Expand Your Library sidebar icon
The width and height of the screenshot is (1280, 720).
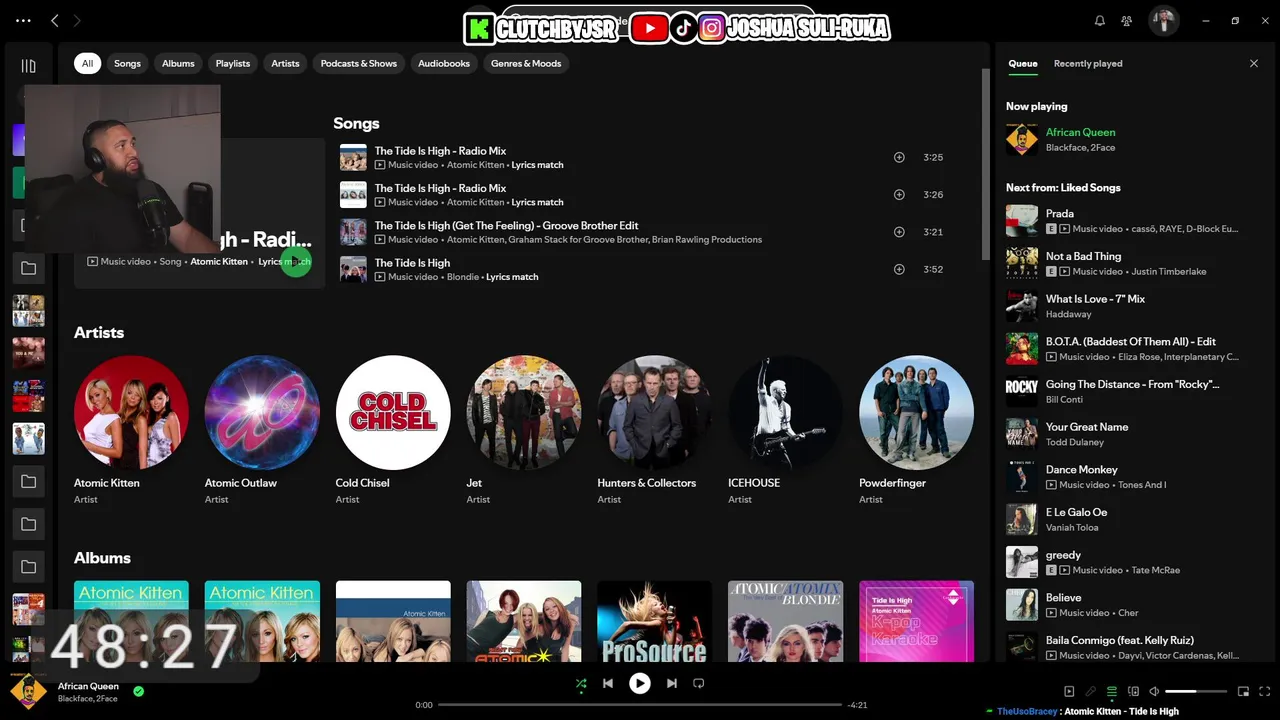pyautogui.click(x=28, y=66)
